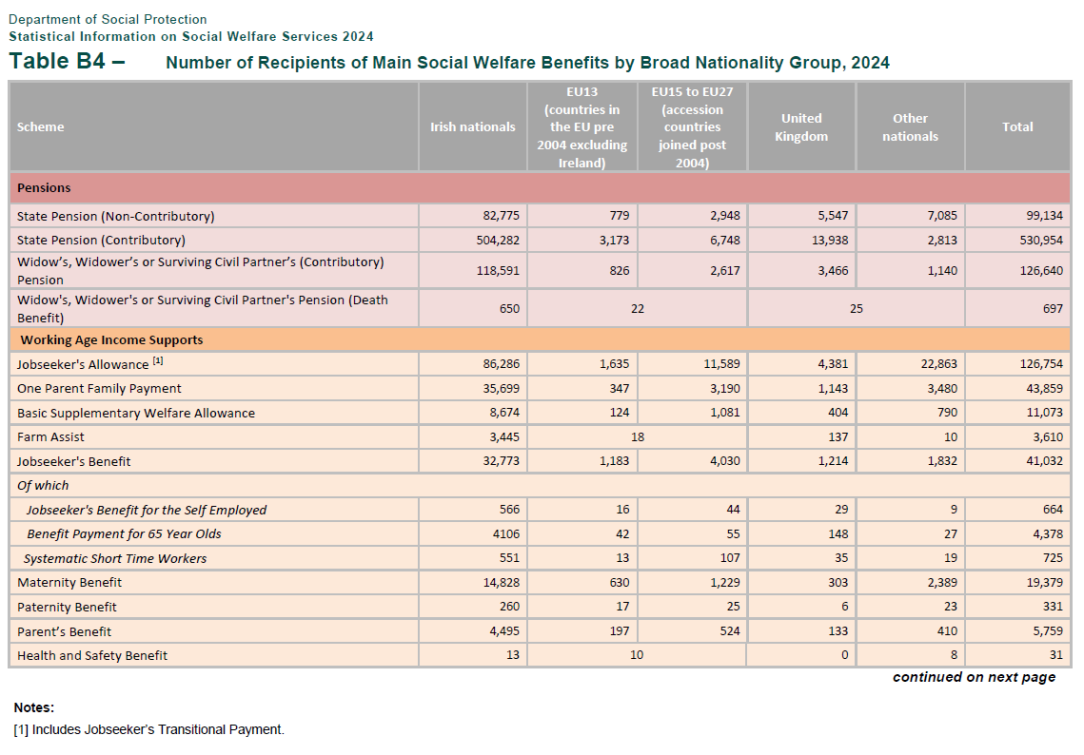Select the 'Pensions' section heading row
The image size is (1084, 755).
540,188
